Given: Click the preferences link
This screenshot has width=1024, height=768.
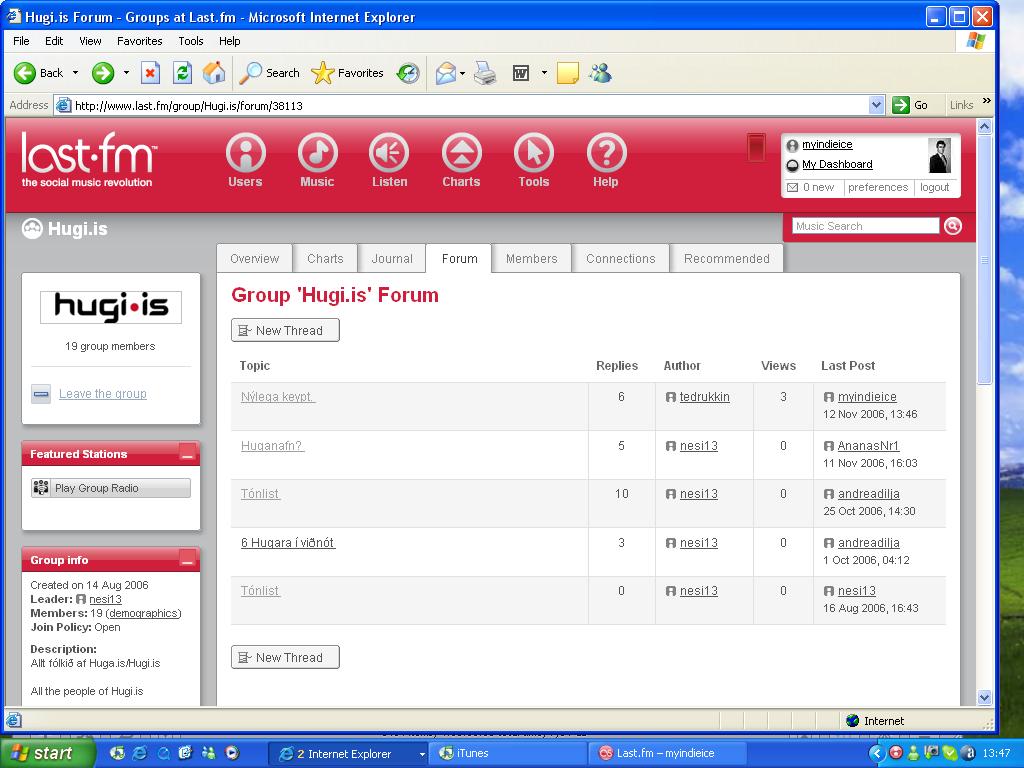Looking at the screenshot, I should coord(878,187).
